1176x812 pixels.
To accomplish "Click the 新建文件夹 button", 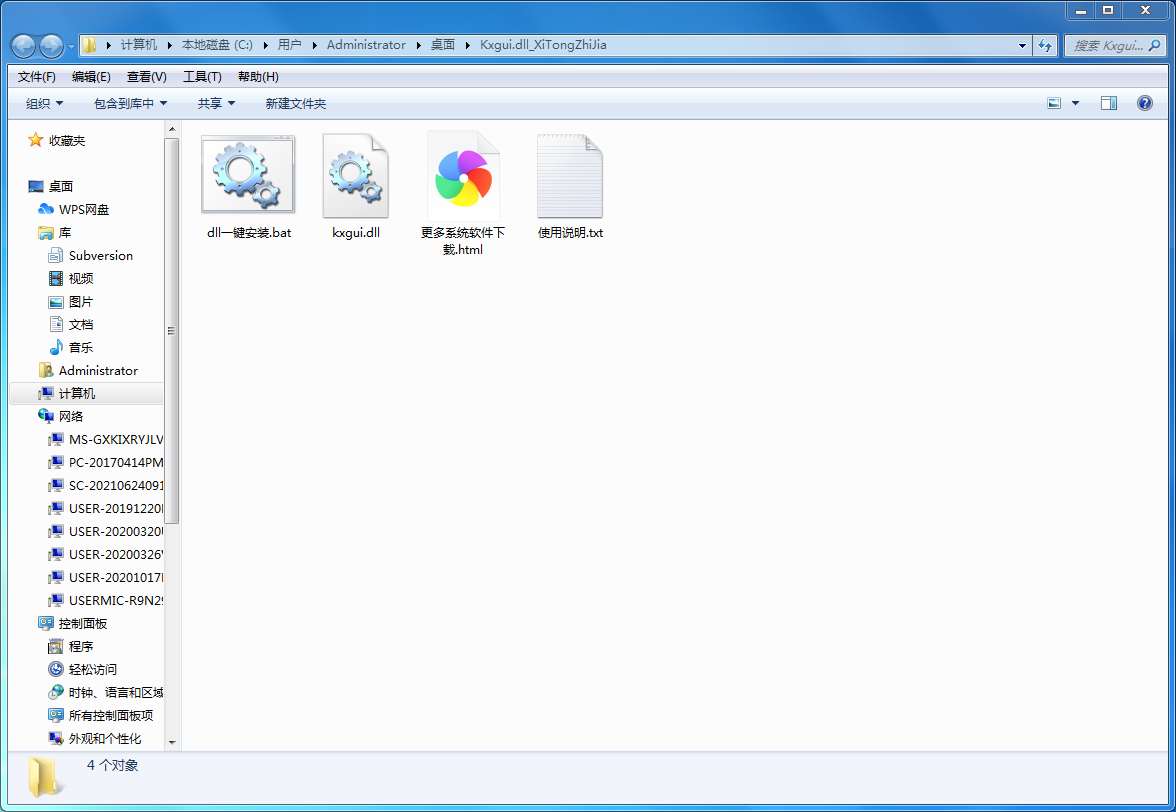I will pos(296,103).
